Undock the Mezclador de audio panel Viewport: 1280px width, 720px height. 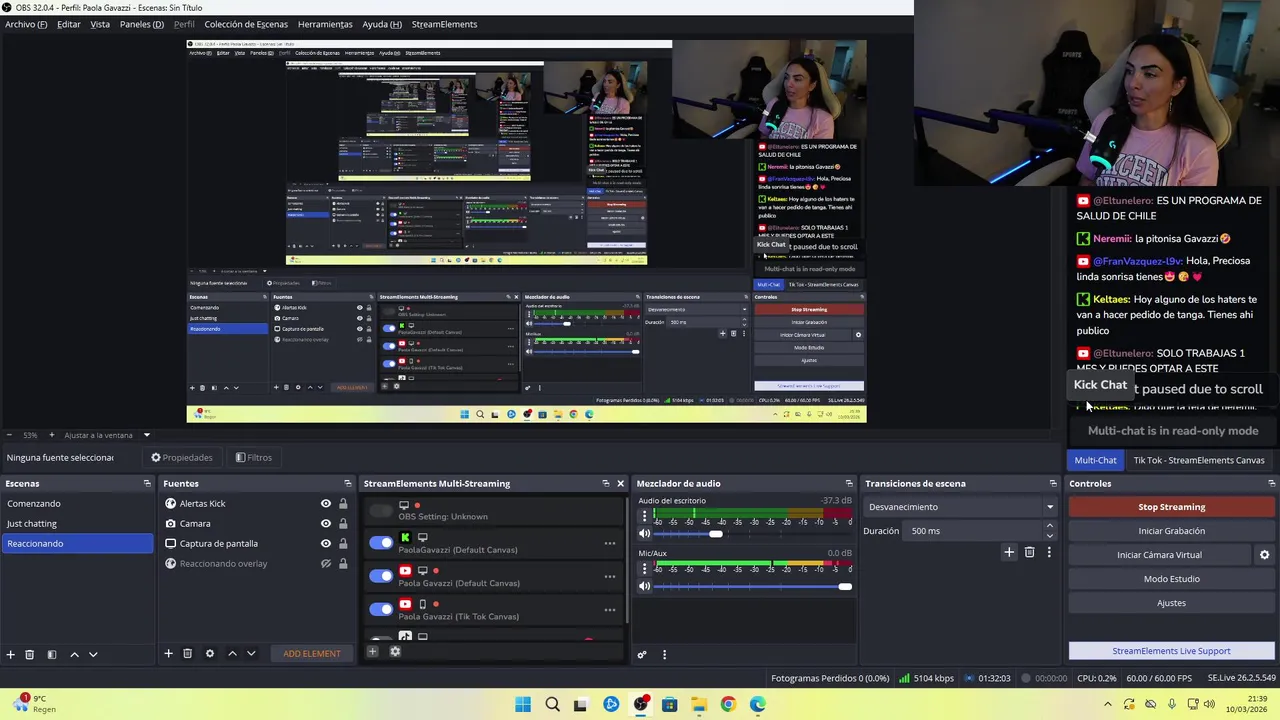[849, 483]
